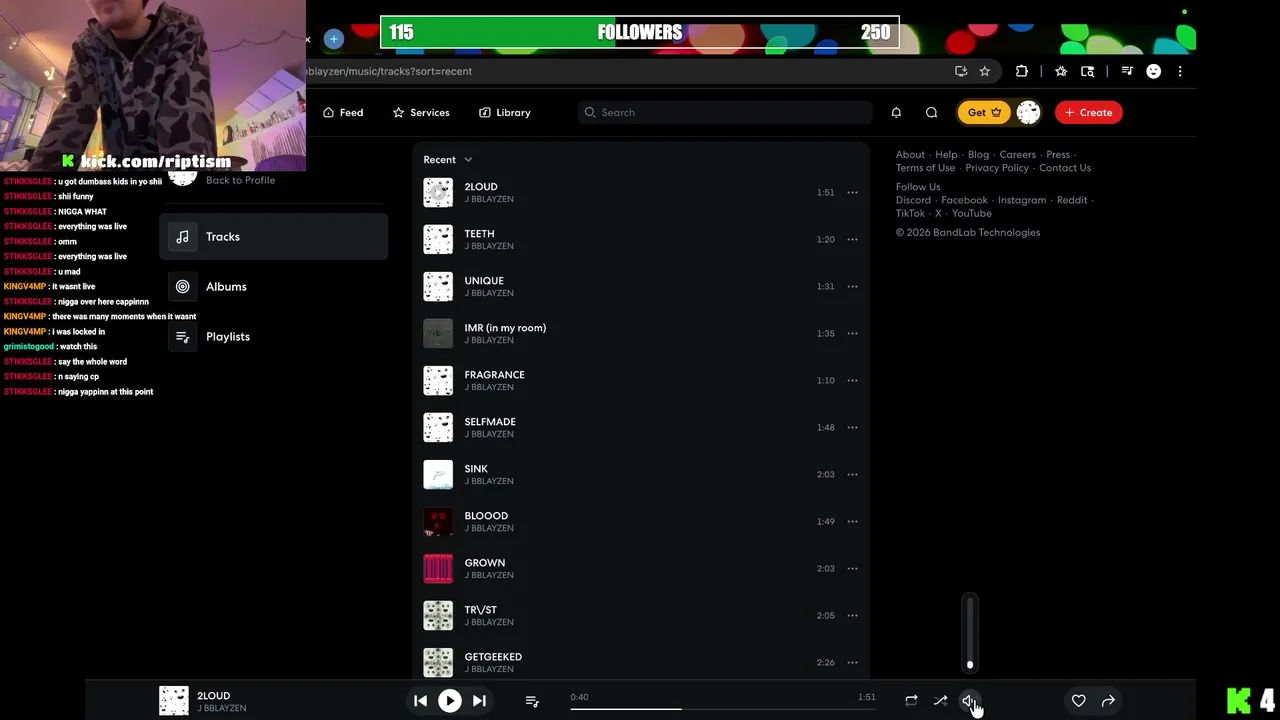Open more options for FRAGRANCE track
The width and height of the screenshot is (1280, 720).
tap(852, 380)
